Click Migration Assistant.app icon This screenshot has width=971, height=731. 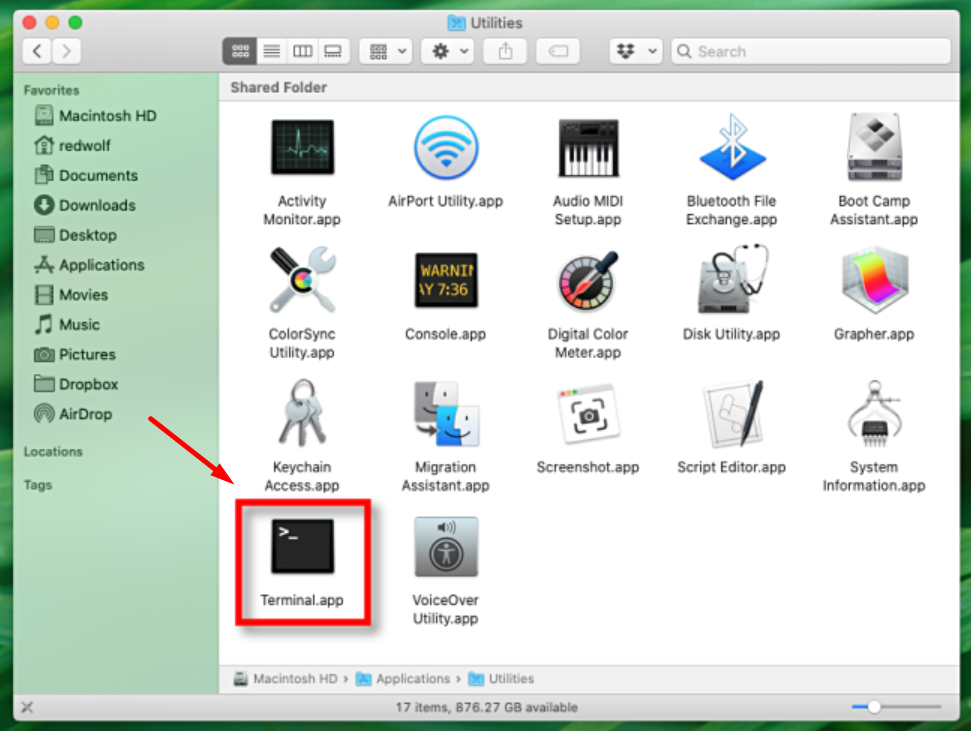[446, 413]
